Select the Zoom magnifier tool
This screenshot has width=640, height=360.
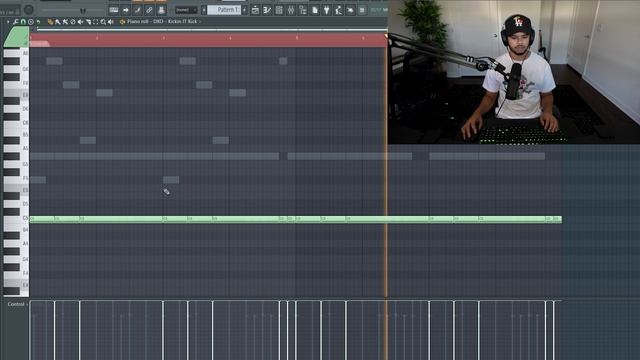[x=103, y=22]
